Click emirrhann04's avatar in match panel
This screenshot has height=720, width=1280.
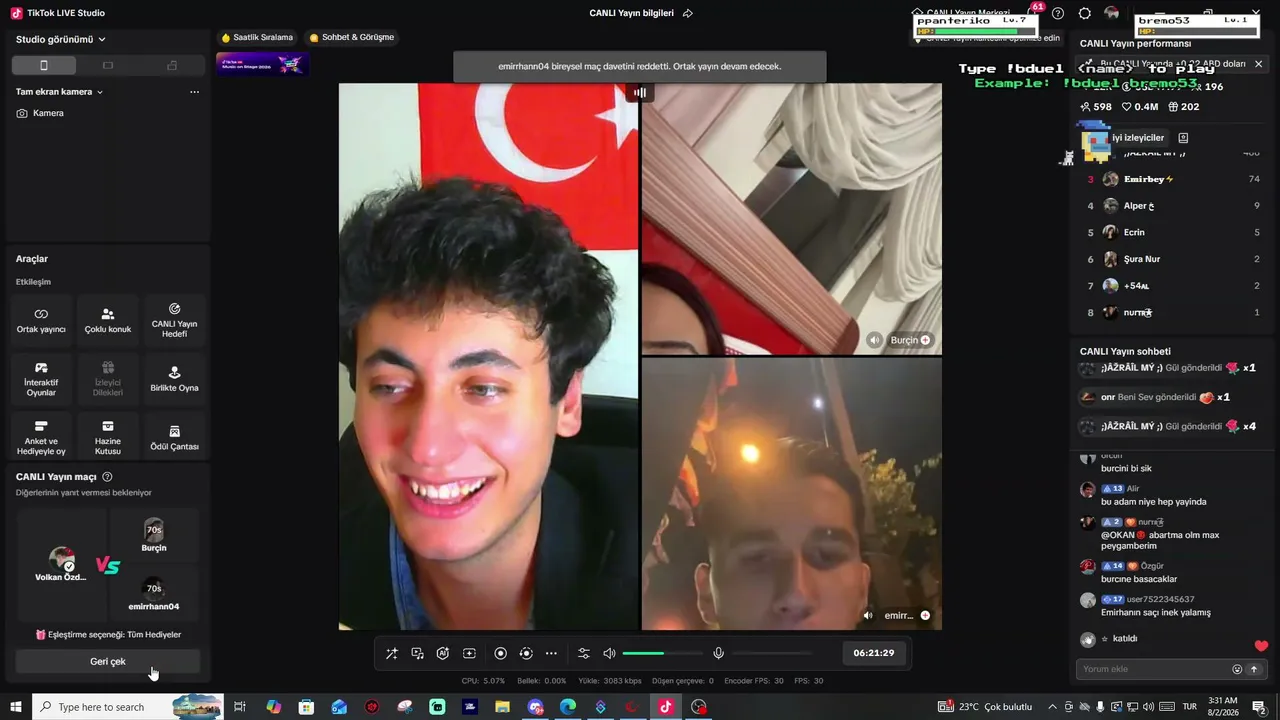[154, 588]
